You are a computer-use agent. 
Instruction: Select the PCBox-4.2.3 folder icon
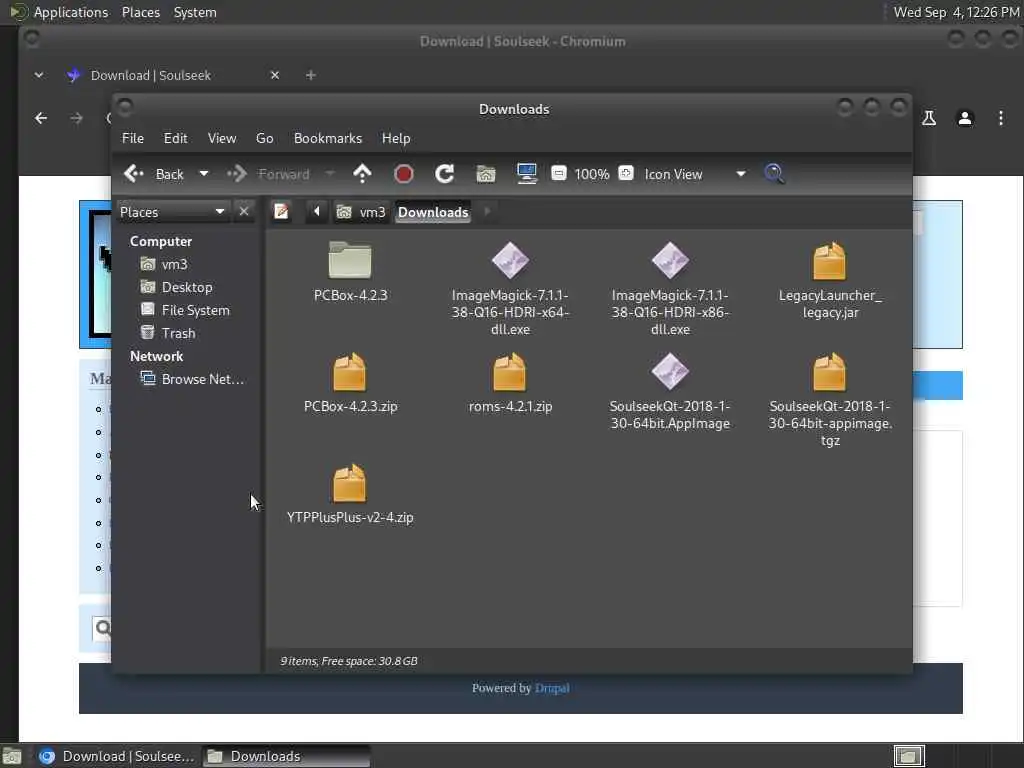click(350, 261)
